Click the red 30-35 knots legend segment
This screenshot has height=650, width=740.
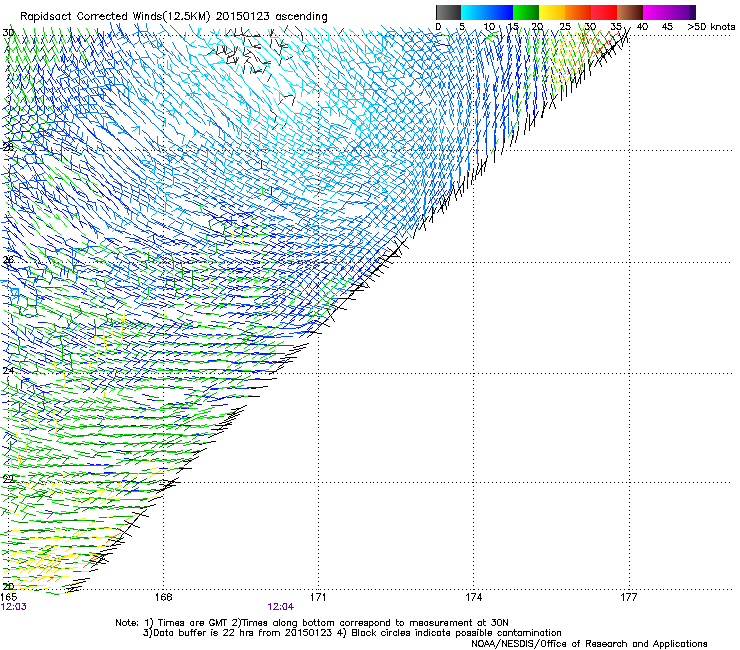click(x=604, y=12)
